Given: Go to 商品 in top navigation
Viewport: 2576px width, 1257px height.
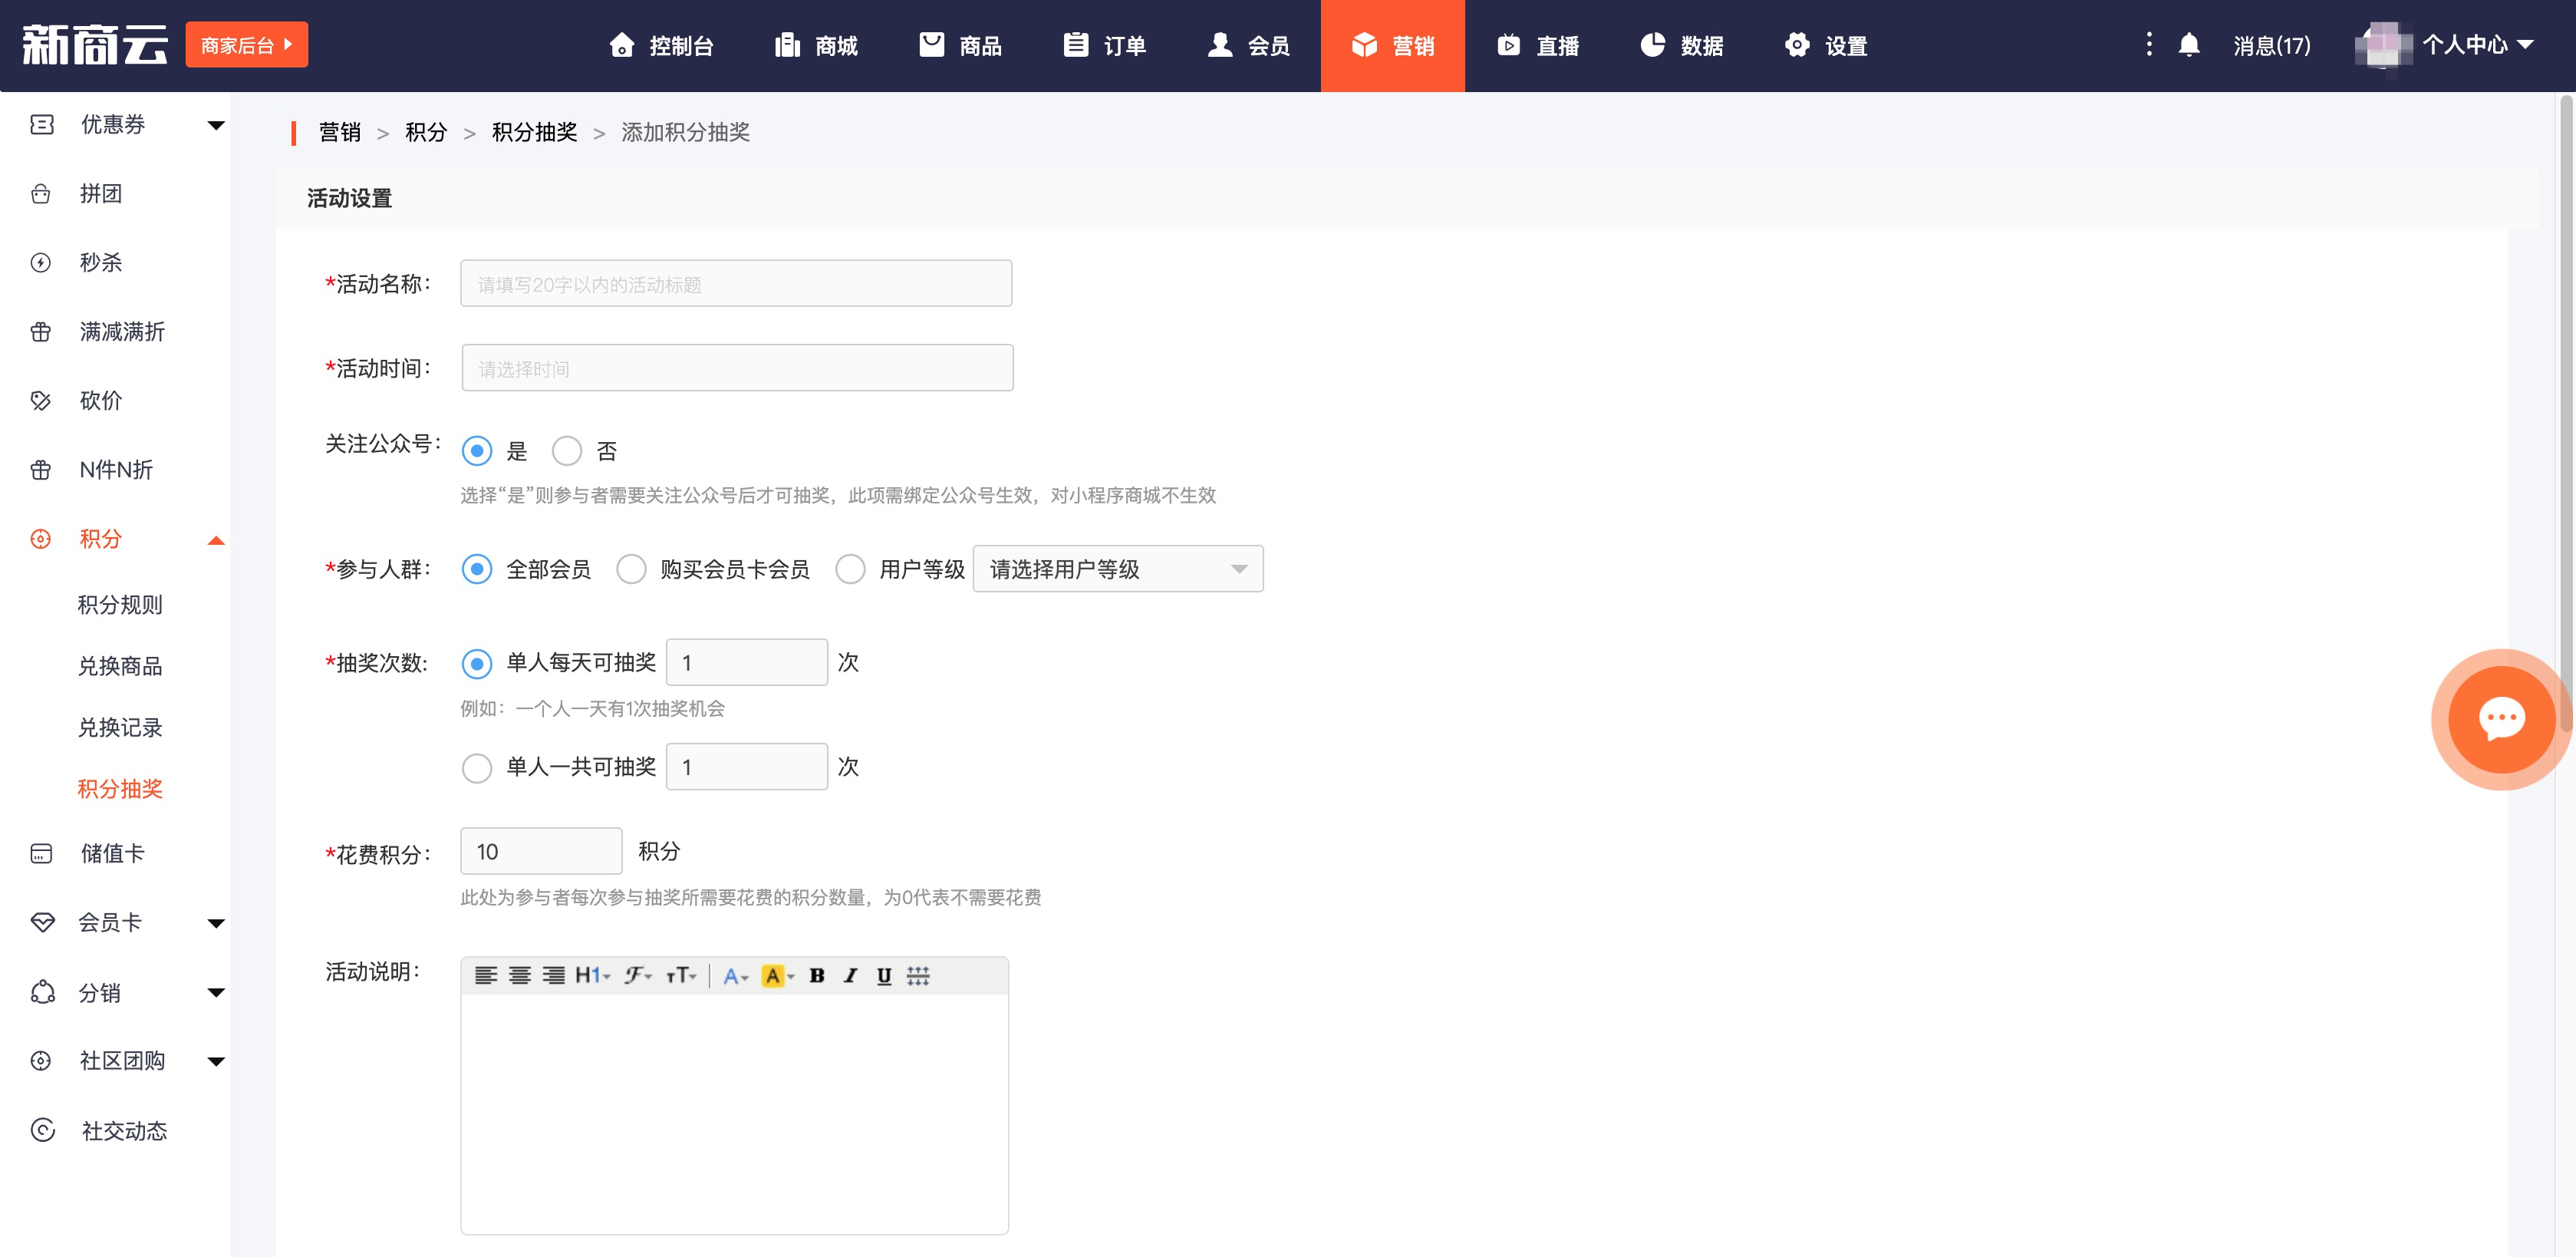Looking at the screenshot, I should point(960,45).
